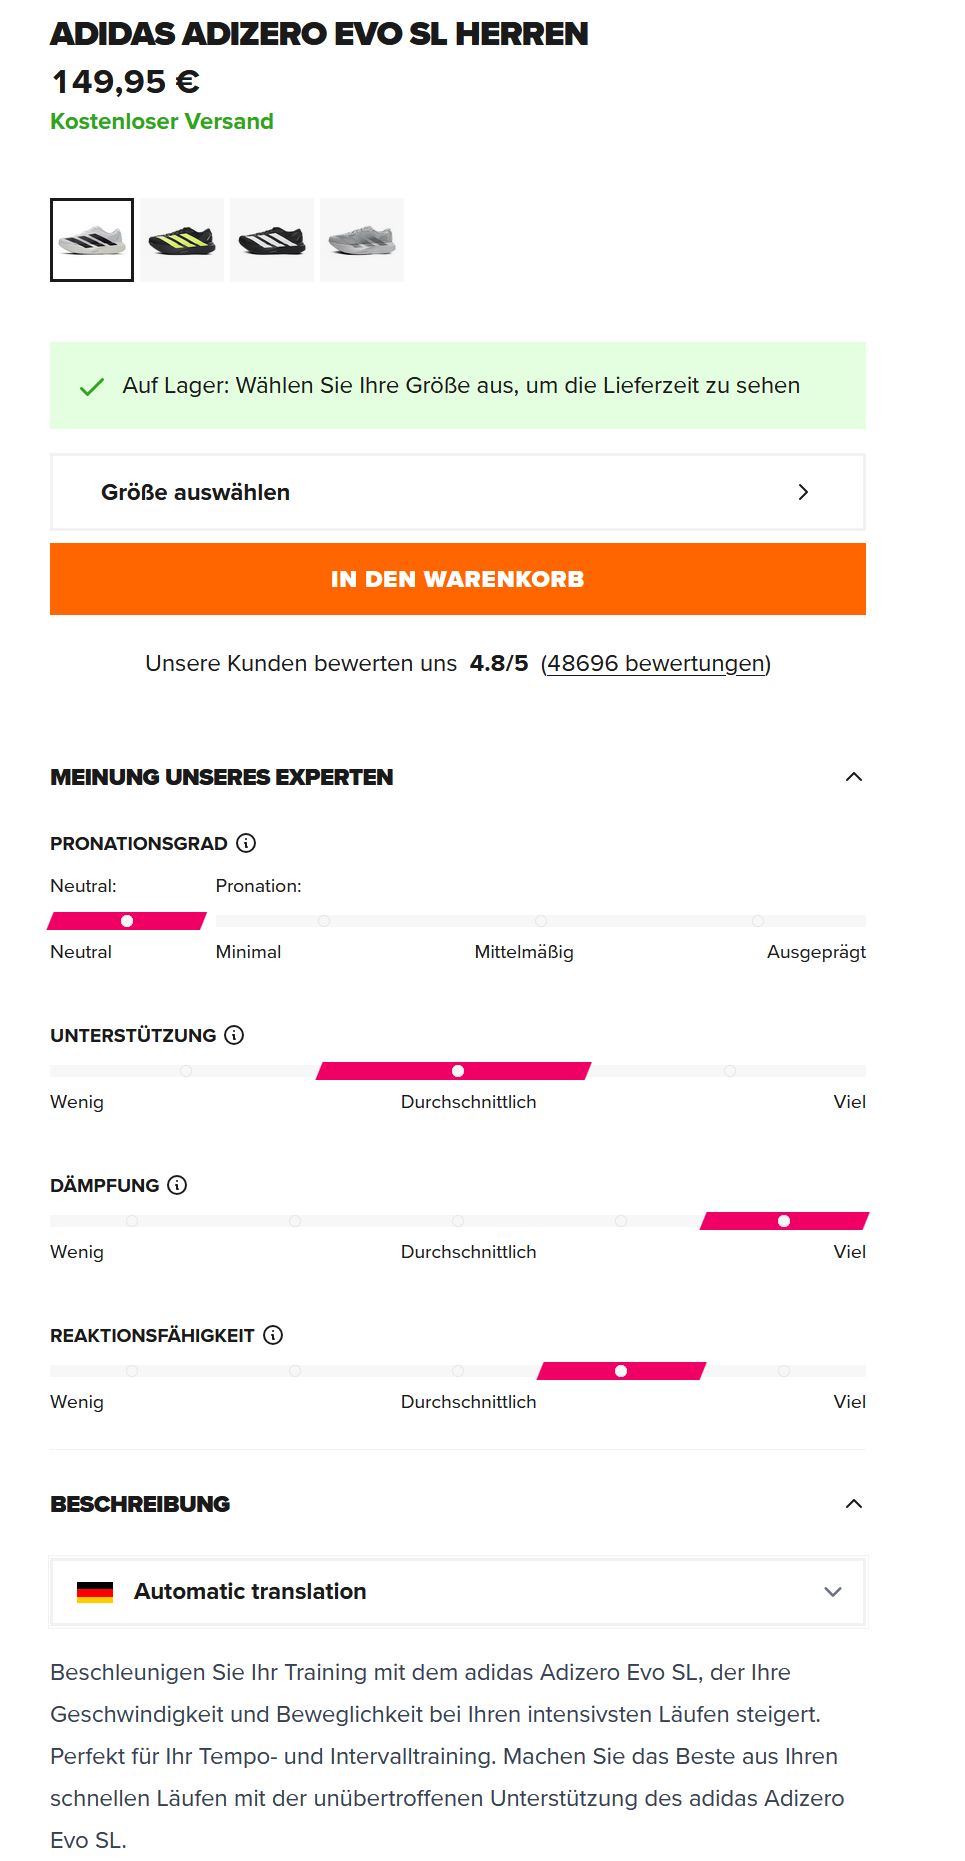The height and width of the screenshot is (1861, 965).
Task: Collapse the Meinung unseres Experten section
Action: pos(853,777)
